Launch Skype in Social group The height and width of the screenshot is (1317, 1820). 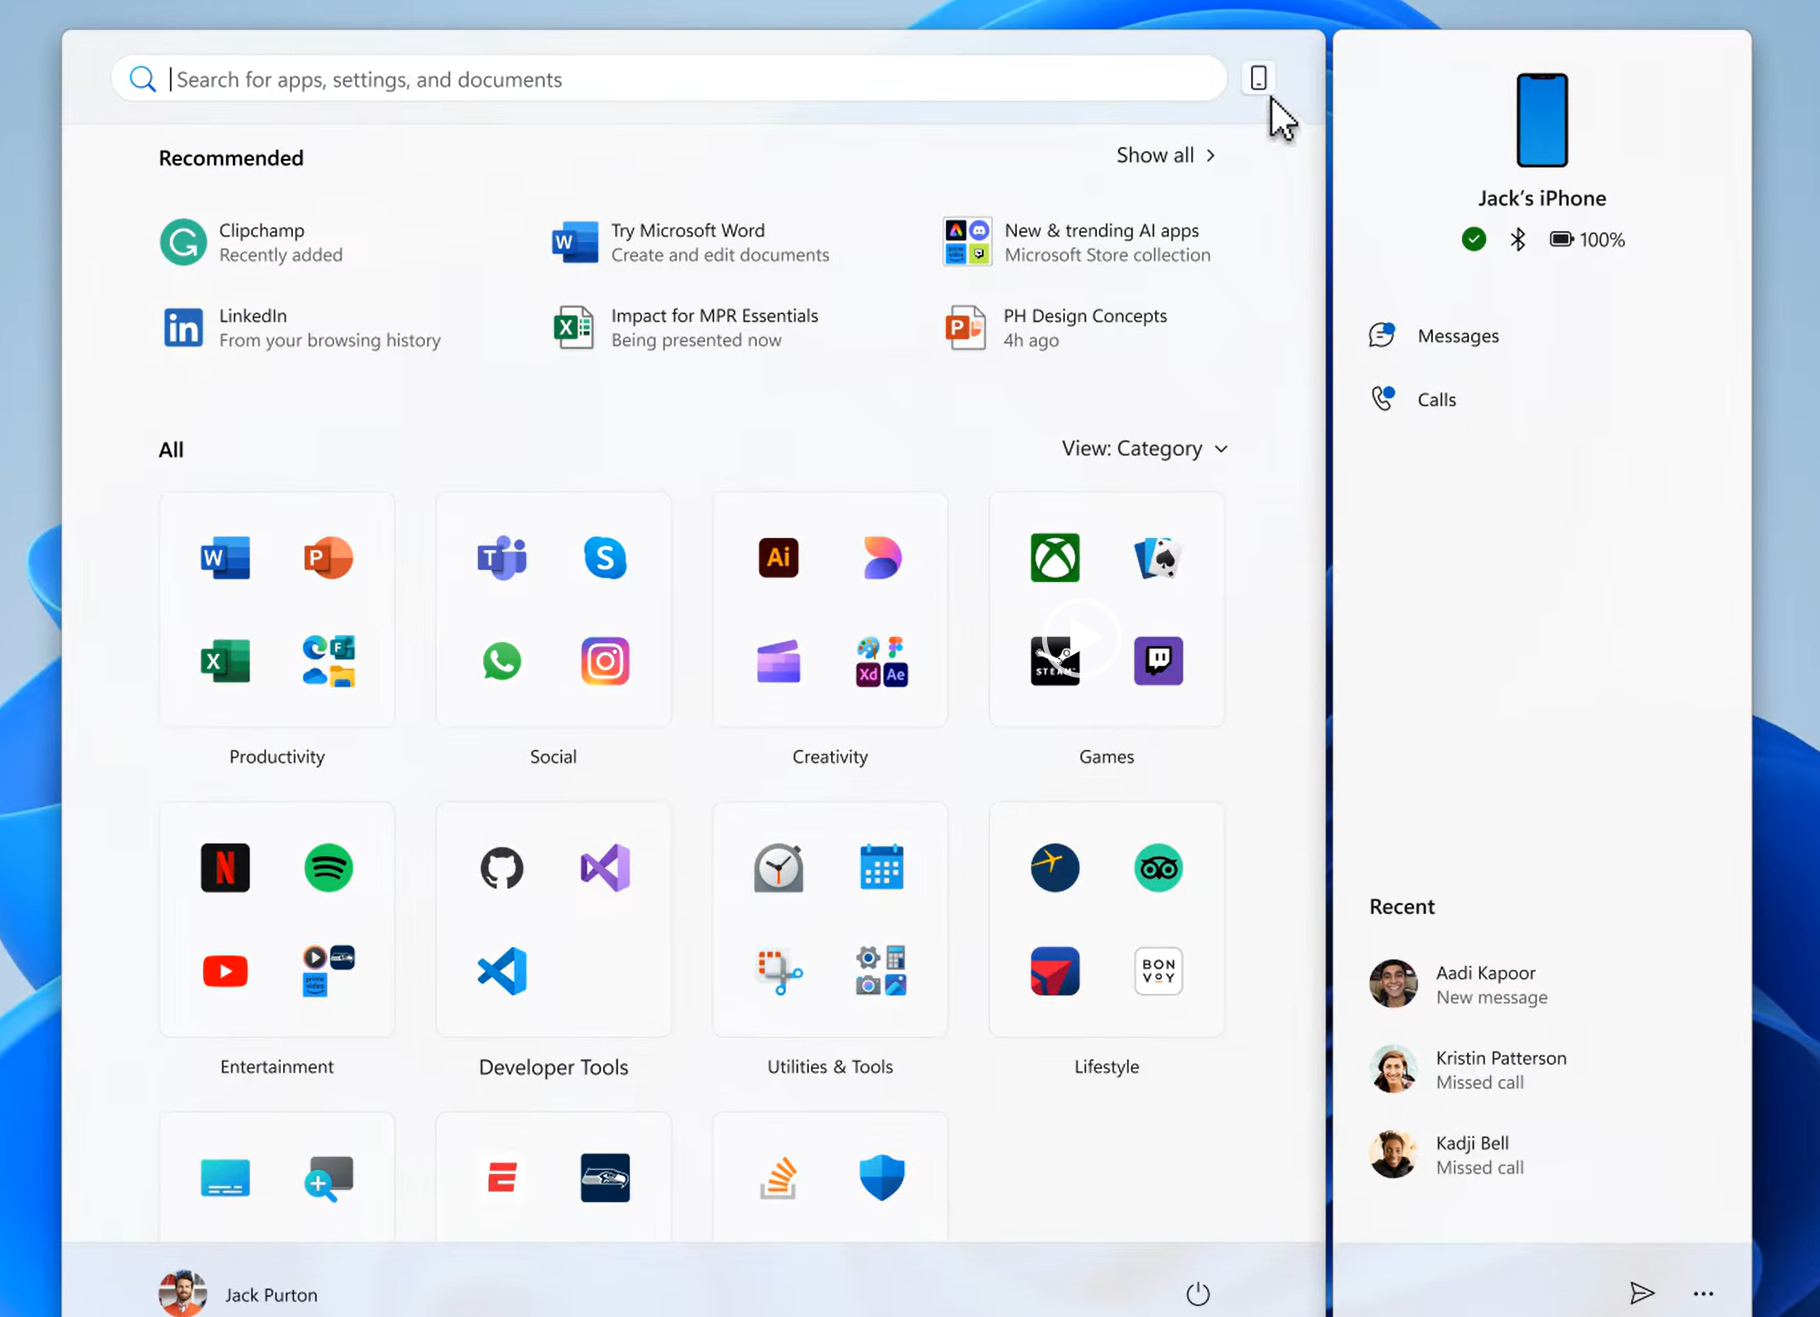click(605, 557)
